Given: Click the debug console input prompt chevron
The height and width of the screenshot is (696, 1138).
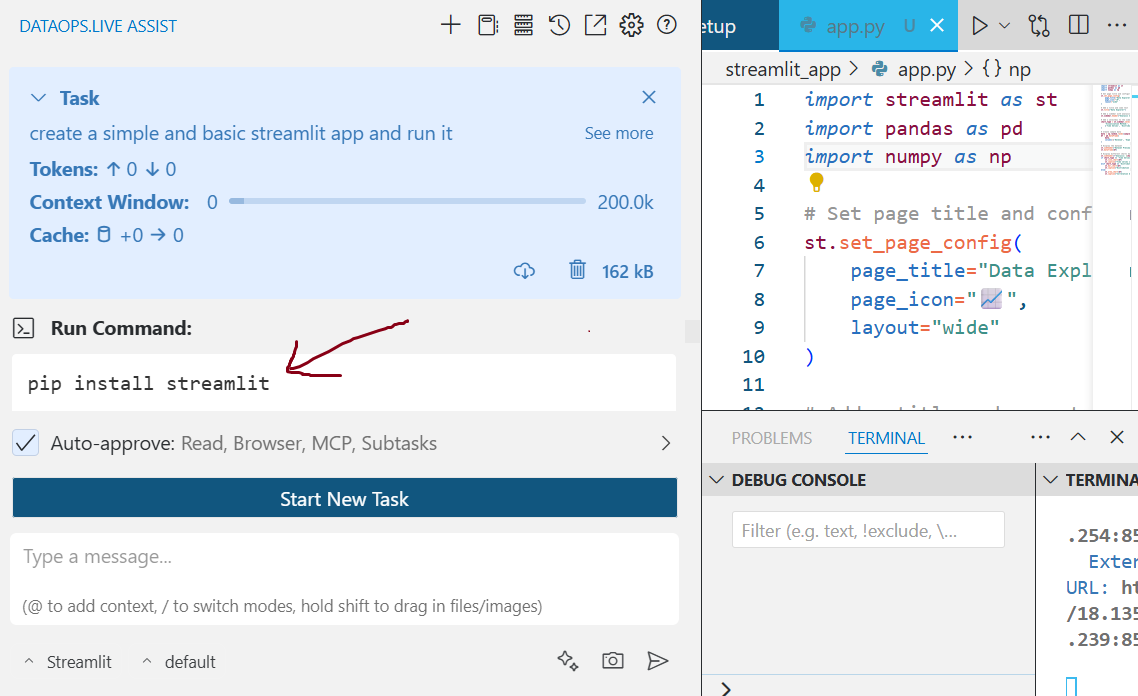Looking at the screenshot, I should pyautogui.click(x=726, y=688).
